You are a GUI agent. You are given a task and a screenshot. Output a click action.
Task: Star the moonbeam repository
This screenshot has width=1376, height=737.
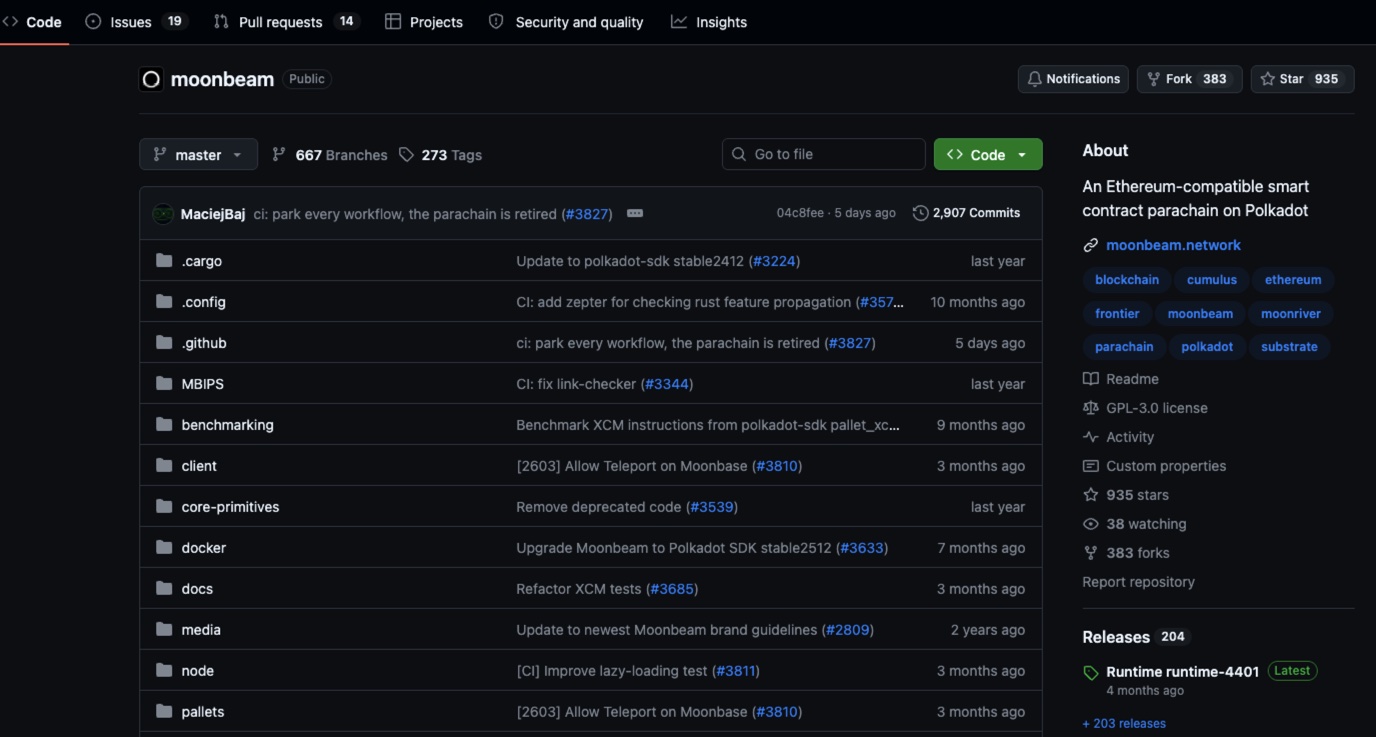[x=1302, y=79]
